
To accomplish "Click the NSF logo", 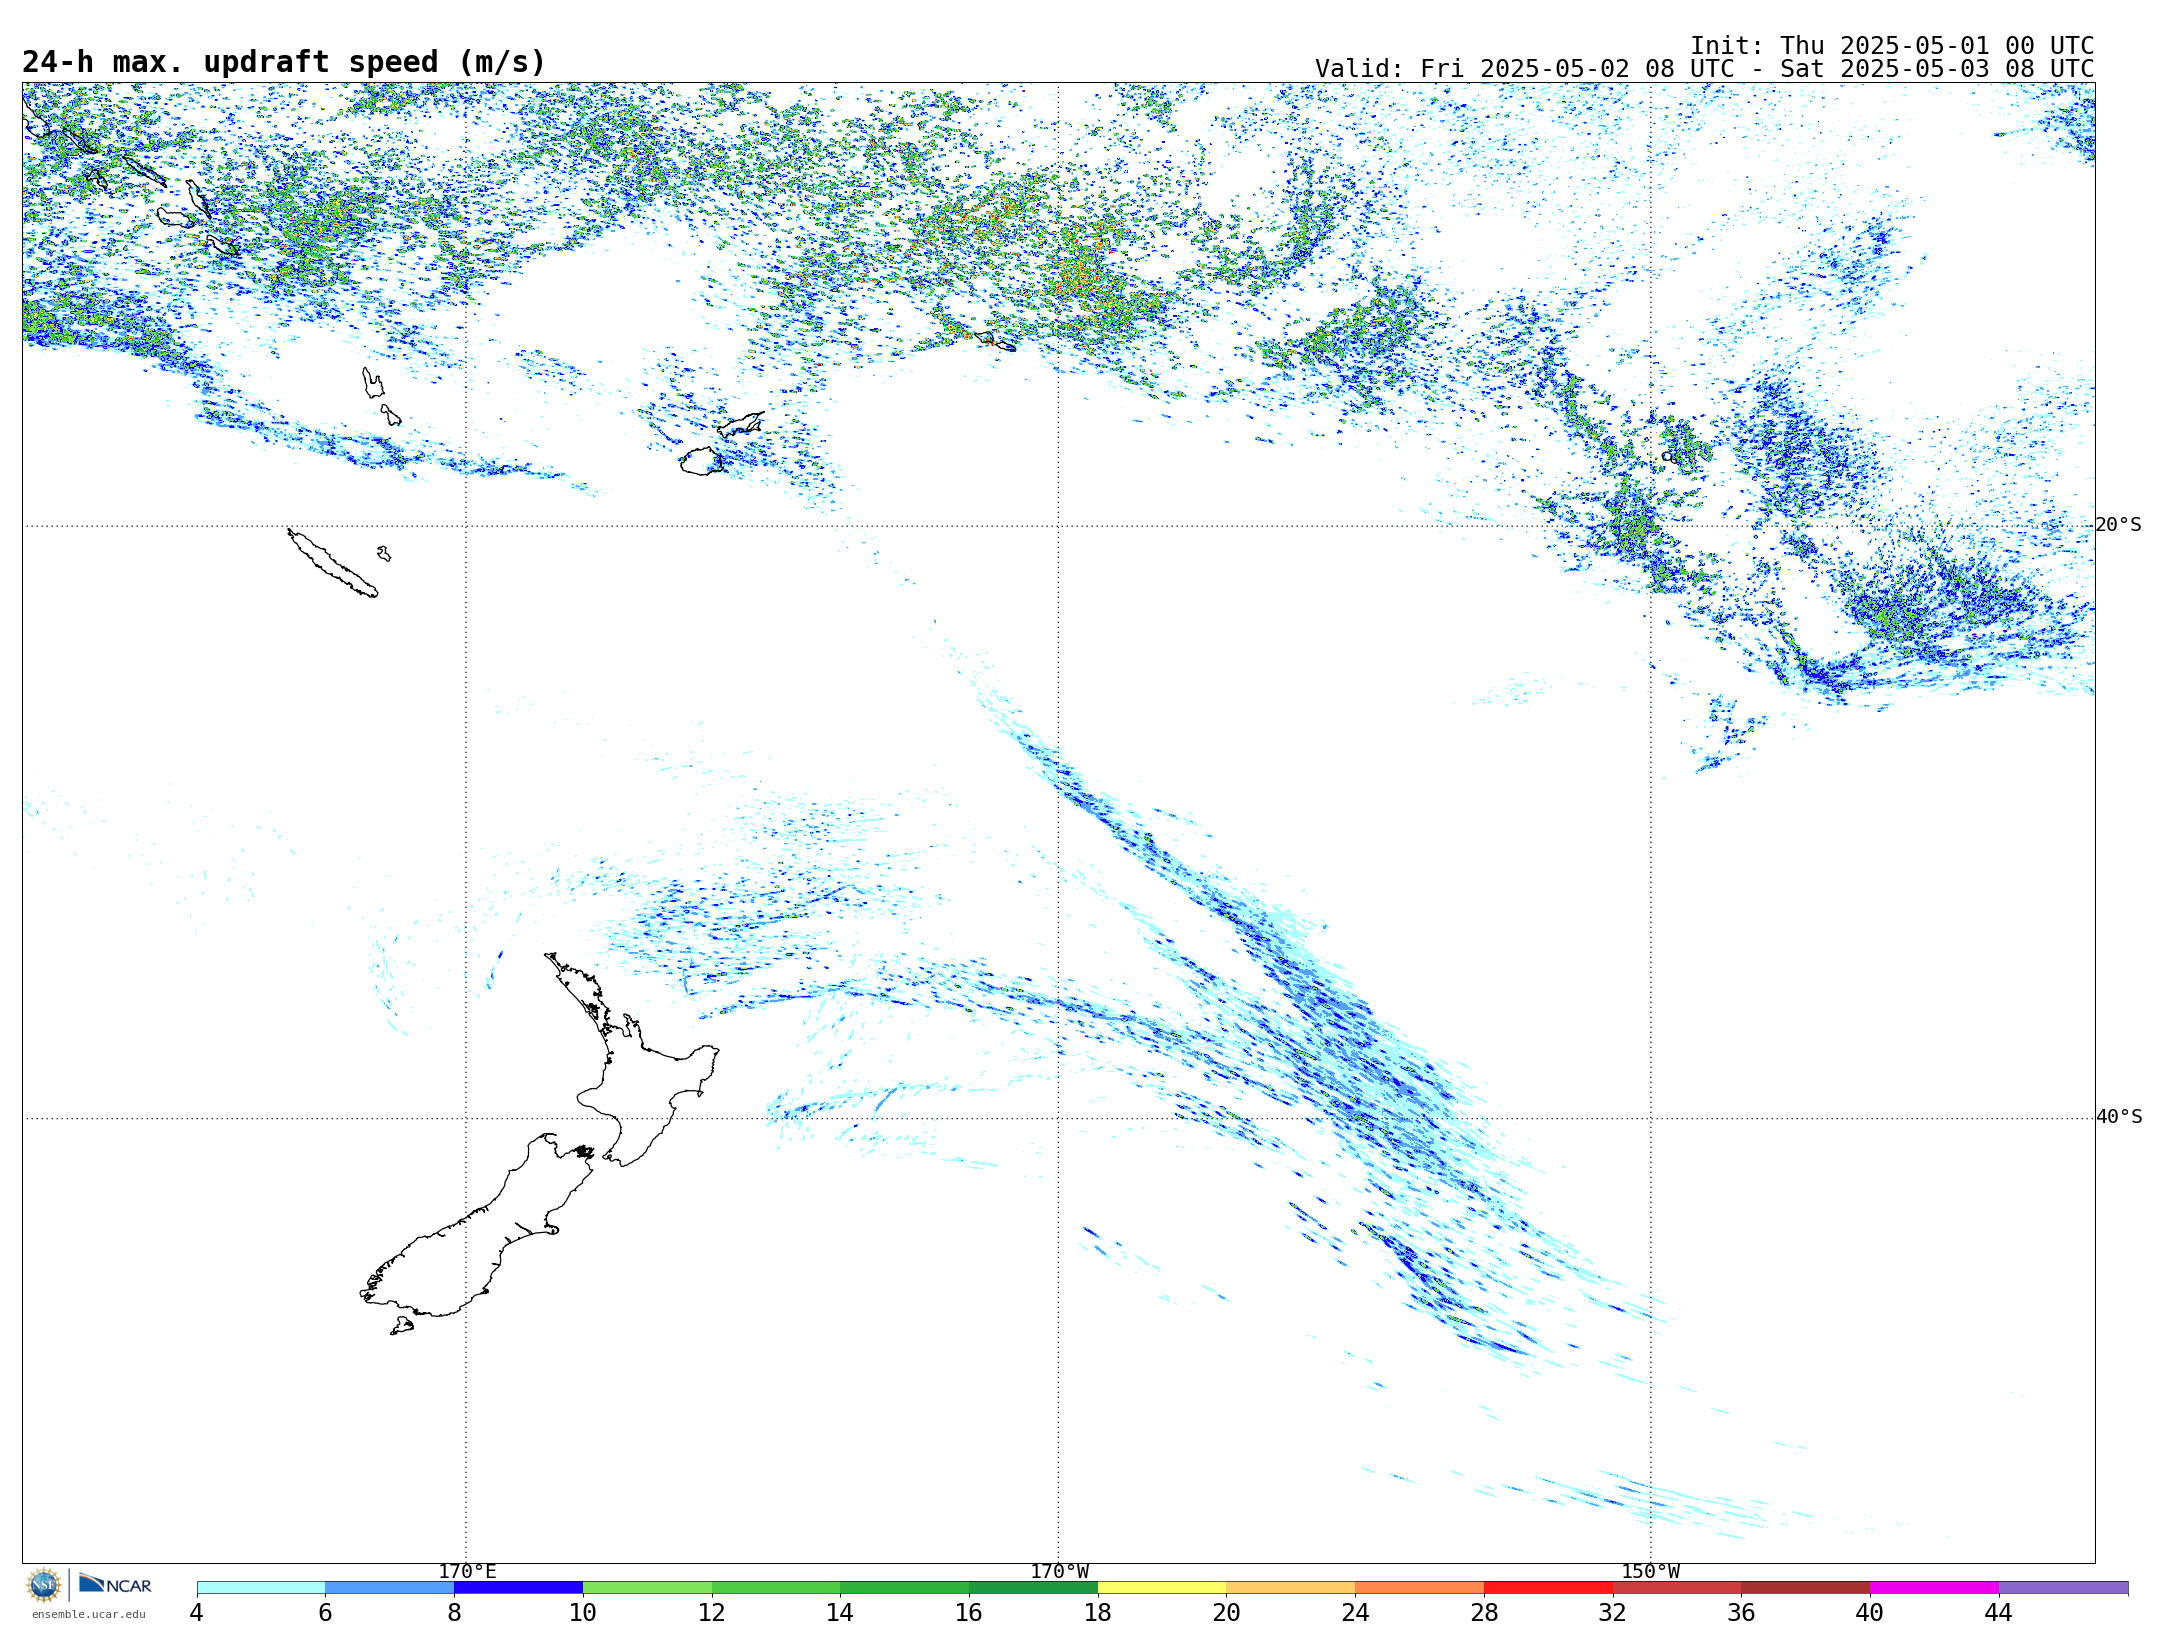I will pos(44,1585).
